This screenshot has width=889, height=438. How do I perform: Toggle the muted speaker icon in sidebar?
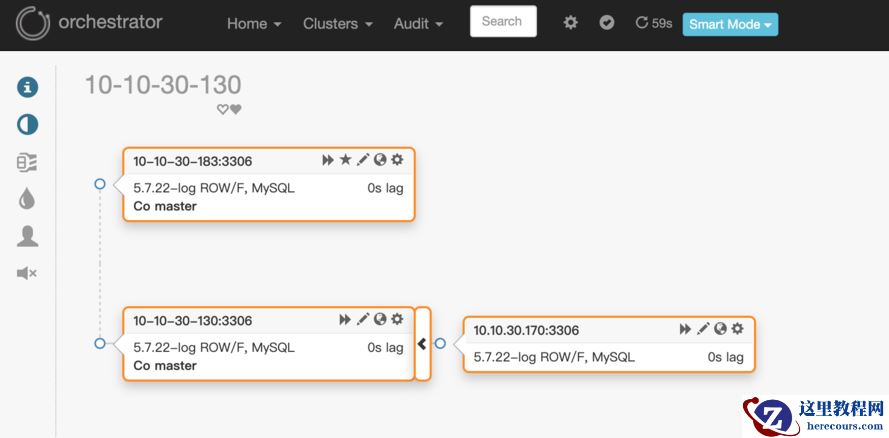pyautogui.click(x=27, y=274)
